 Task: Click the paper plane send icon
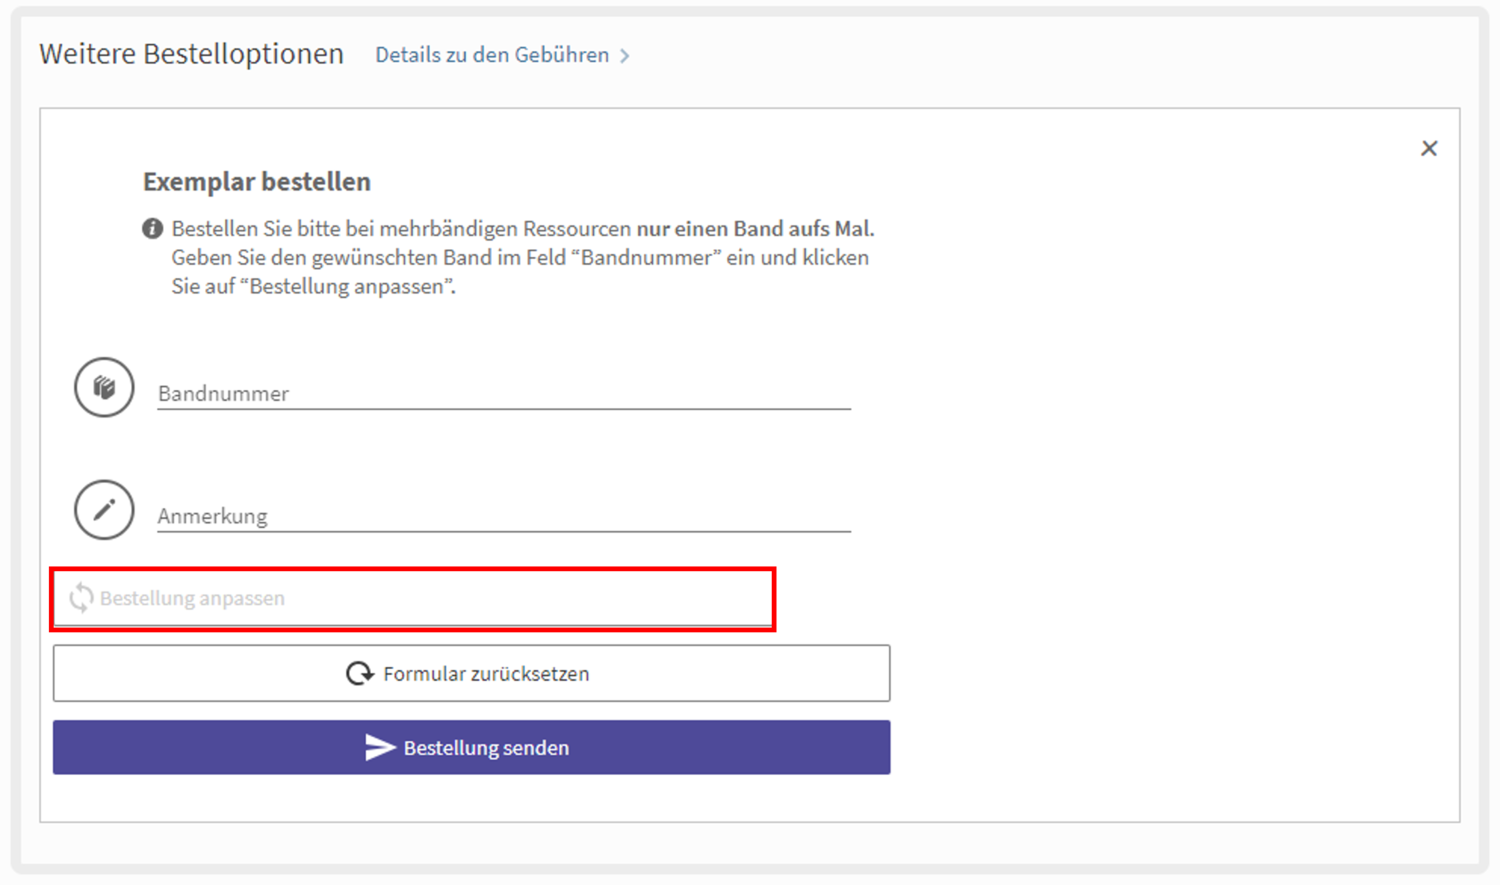point(379,747)
